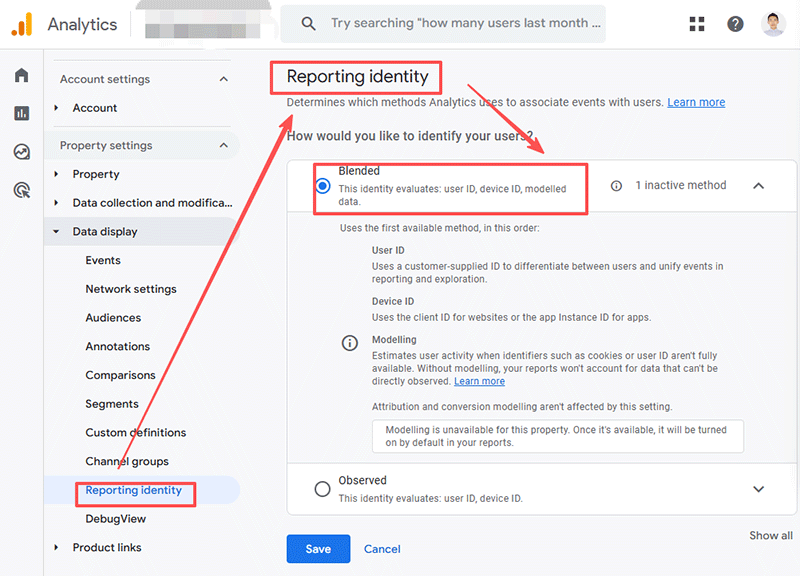Click the Cancel link
Image resolution: width=800 pixels, height=576 pixels.
[x=382, y=549]
